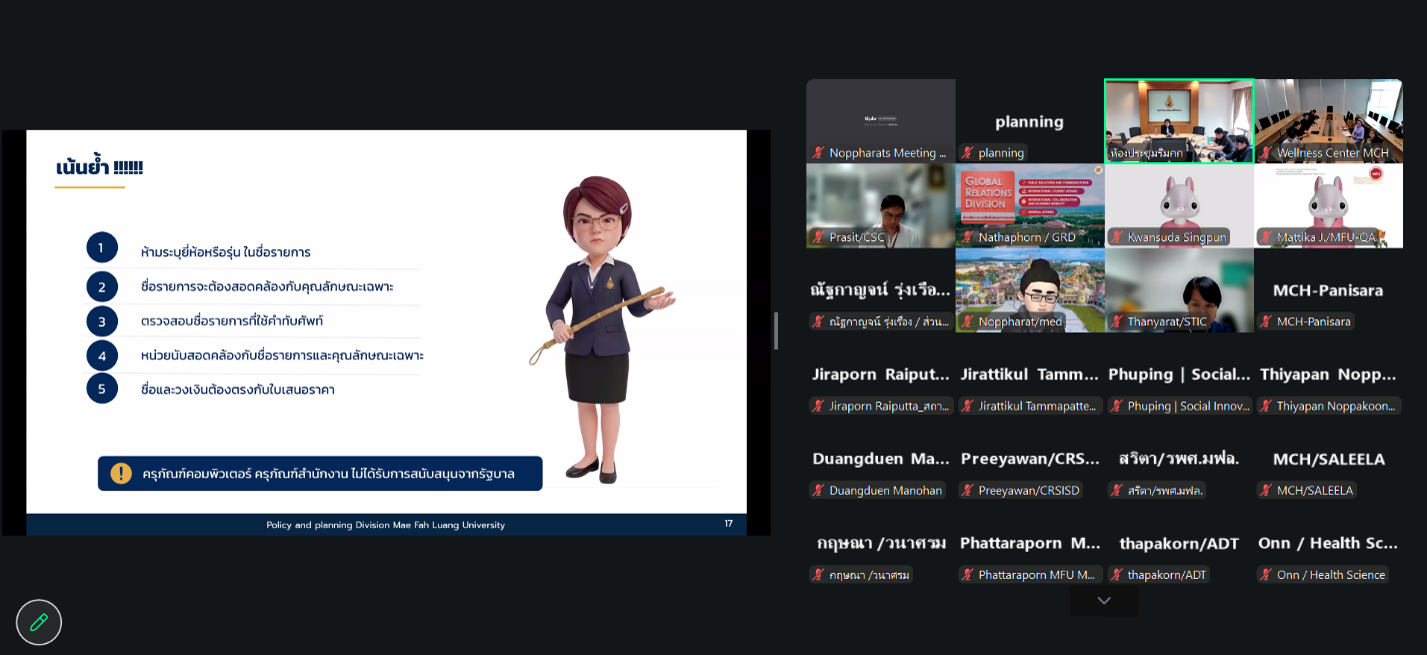The image size is (1427, 655).
Task: Expand more participants with the down chevron
Action: pos(1104,601)
